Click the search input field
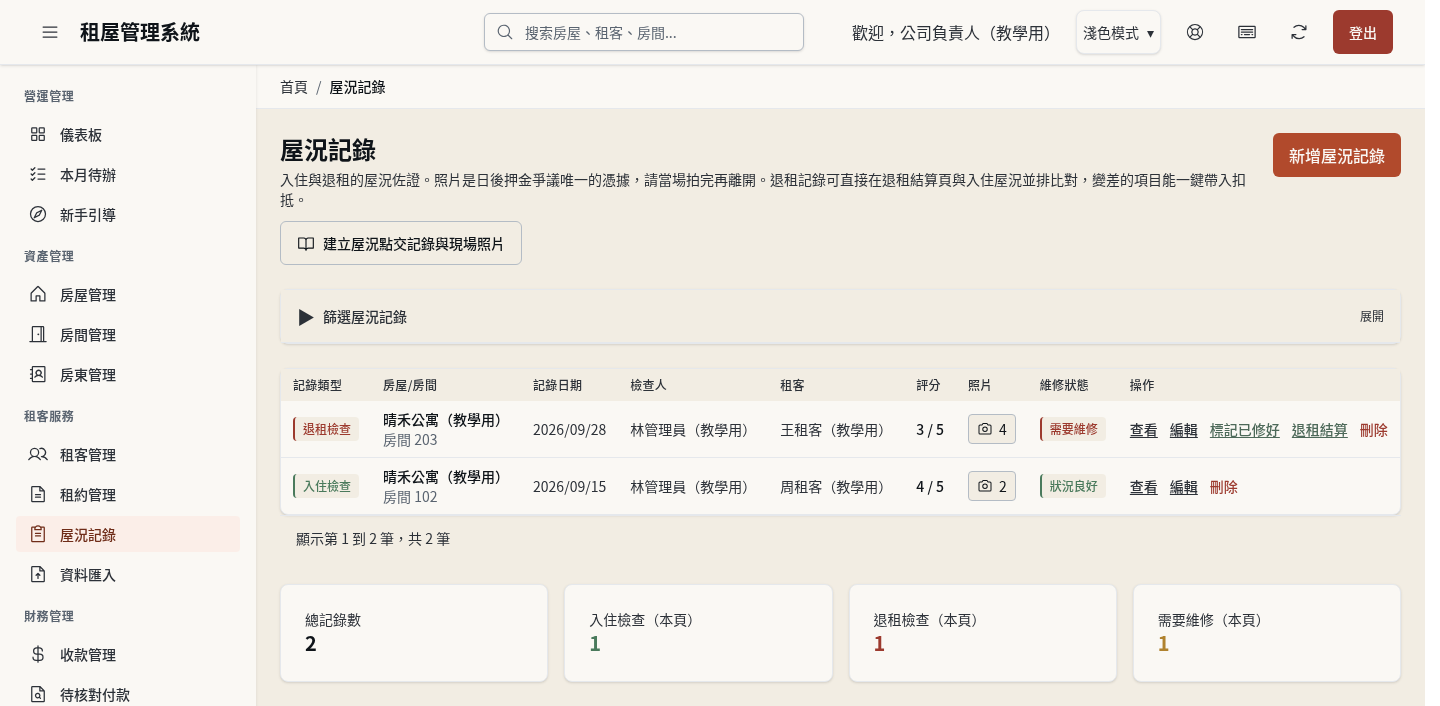Screen dimensions: 1440x706 (644, 32)
